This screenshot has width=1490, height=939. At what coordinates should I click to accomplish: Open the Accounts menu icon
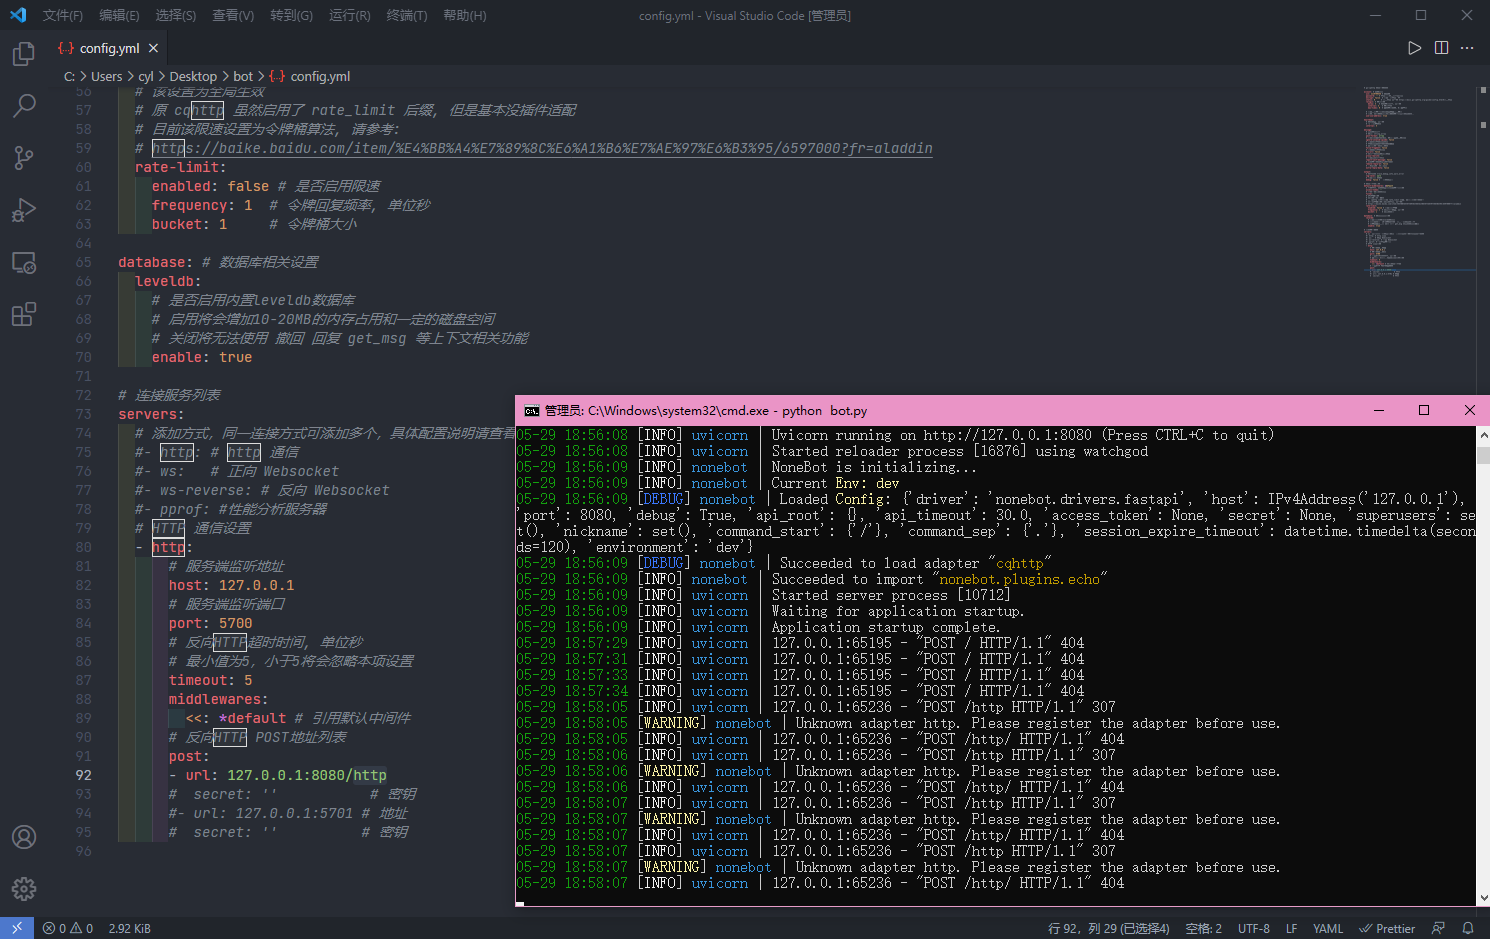(x=24, y=837)
